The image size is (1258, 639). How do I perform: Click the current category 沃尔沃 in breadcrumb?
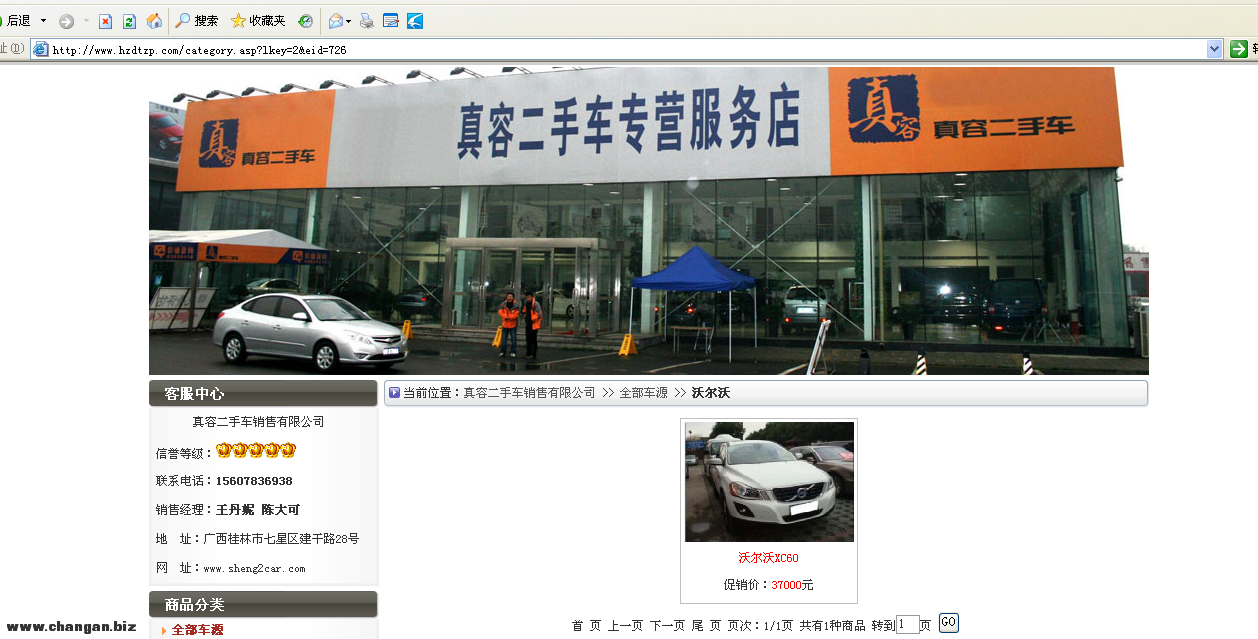tap(711, 393)
